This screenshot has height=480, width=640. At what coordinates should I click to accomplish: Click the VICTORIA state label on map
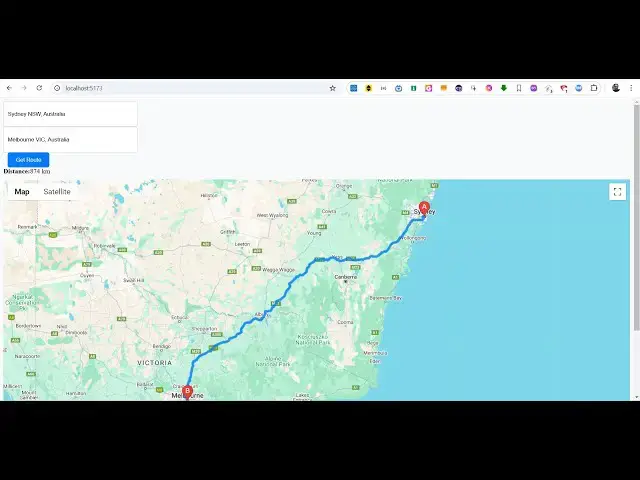[155, 362]
